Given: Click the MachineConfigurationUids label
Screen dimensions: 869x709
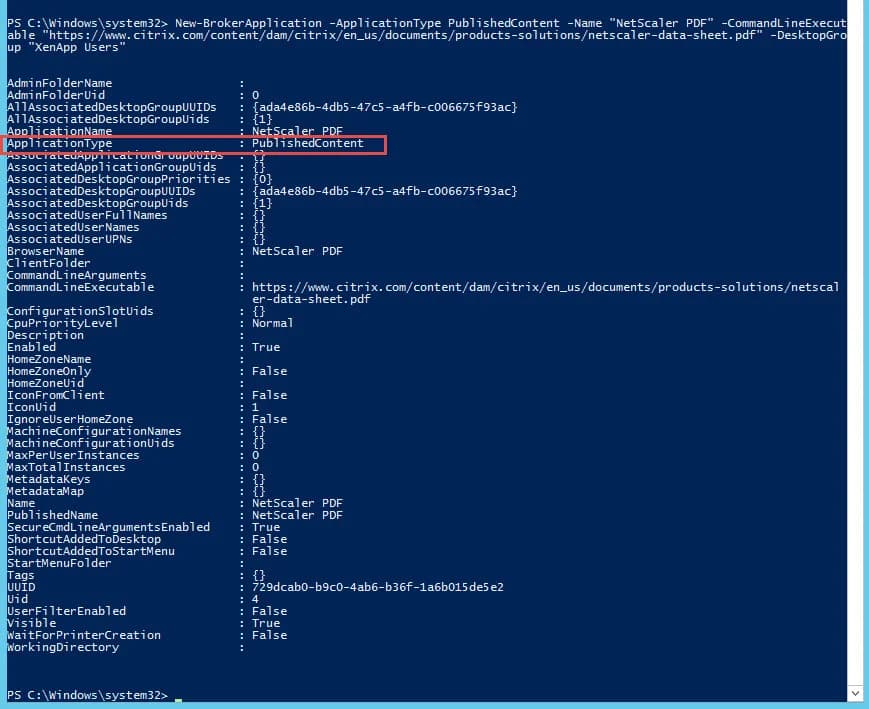Looking at the screenshot, I should tap(90, 443).
